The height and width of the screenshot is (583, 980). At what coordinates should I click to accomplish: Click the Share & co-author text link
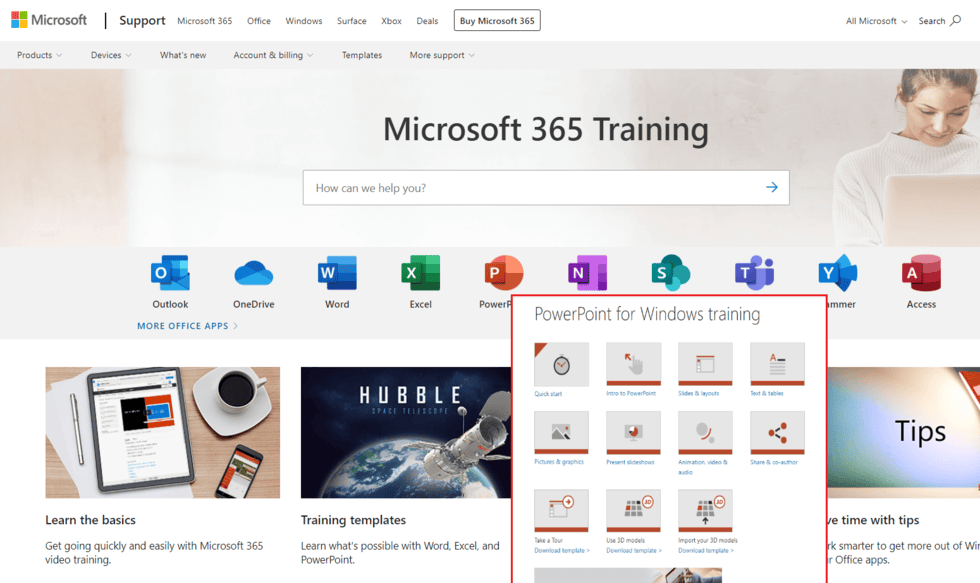click(x=774, y=462)
